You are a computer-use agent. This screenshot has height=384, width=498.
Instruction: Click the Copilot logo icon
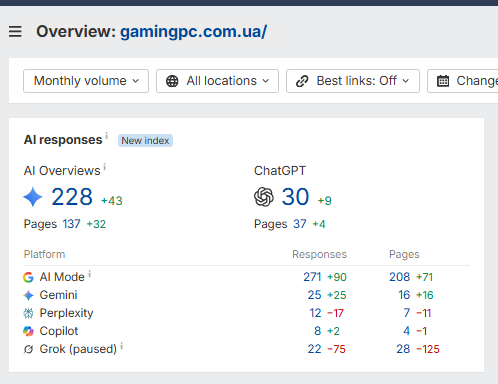tap(28, 331)
